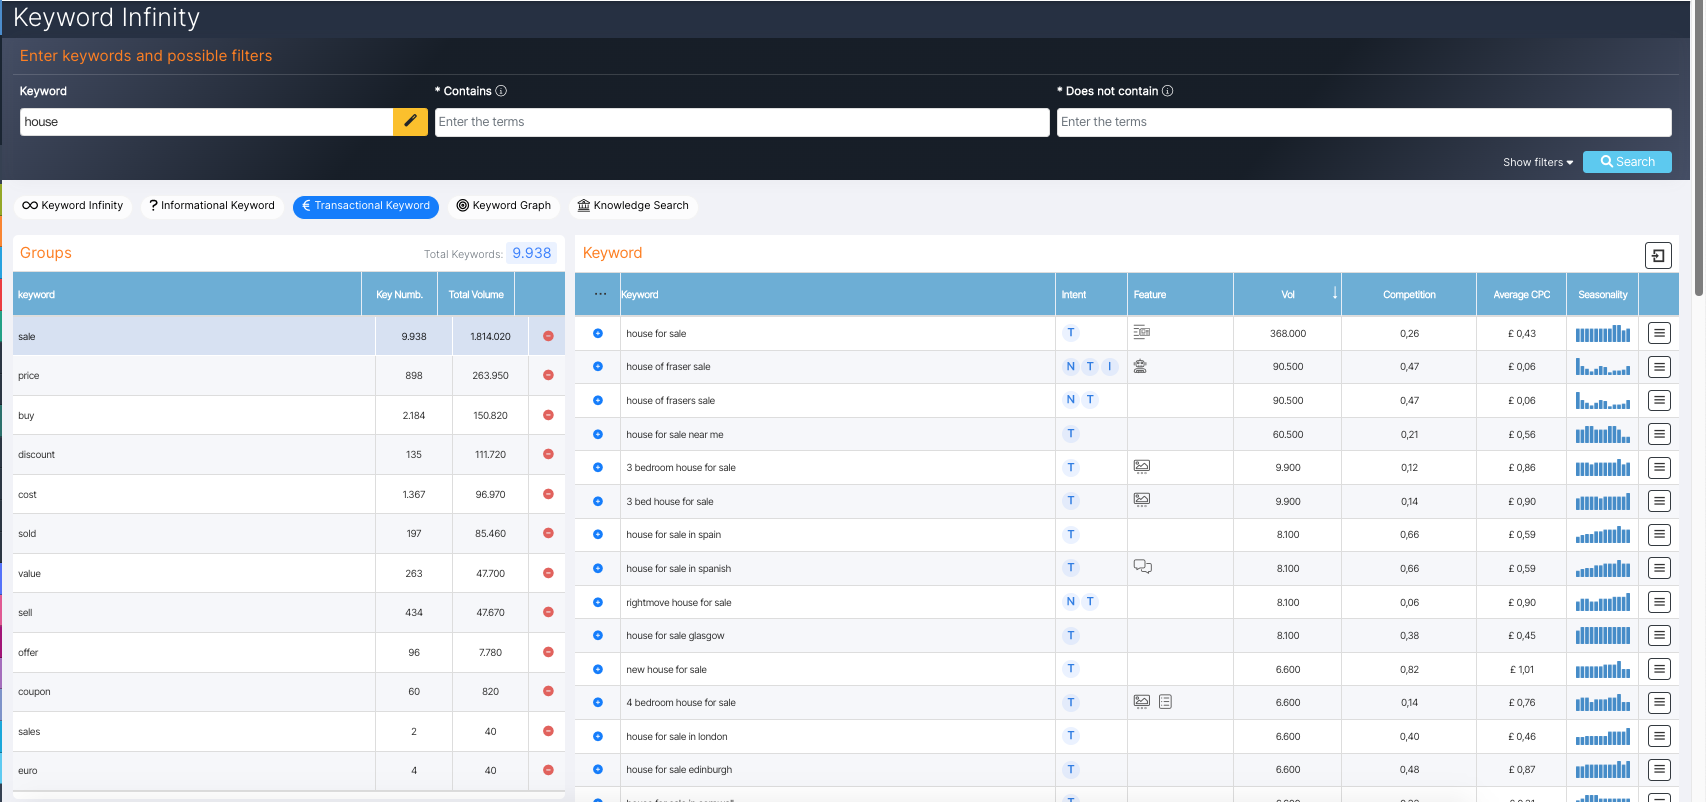Remove the 'sale' group with red minus icon
Viewport: 1706px width, 802px height.
click(548, 336)
